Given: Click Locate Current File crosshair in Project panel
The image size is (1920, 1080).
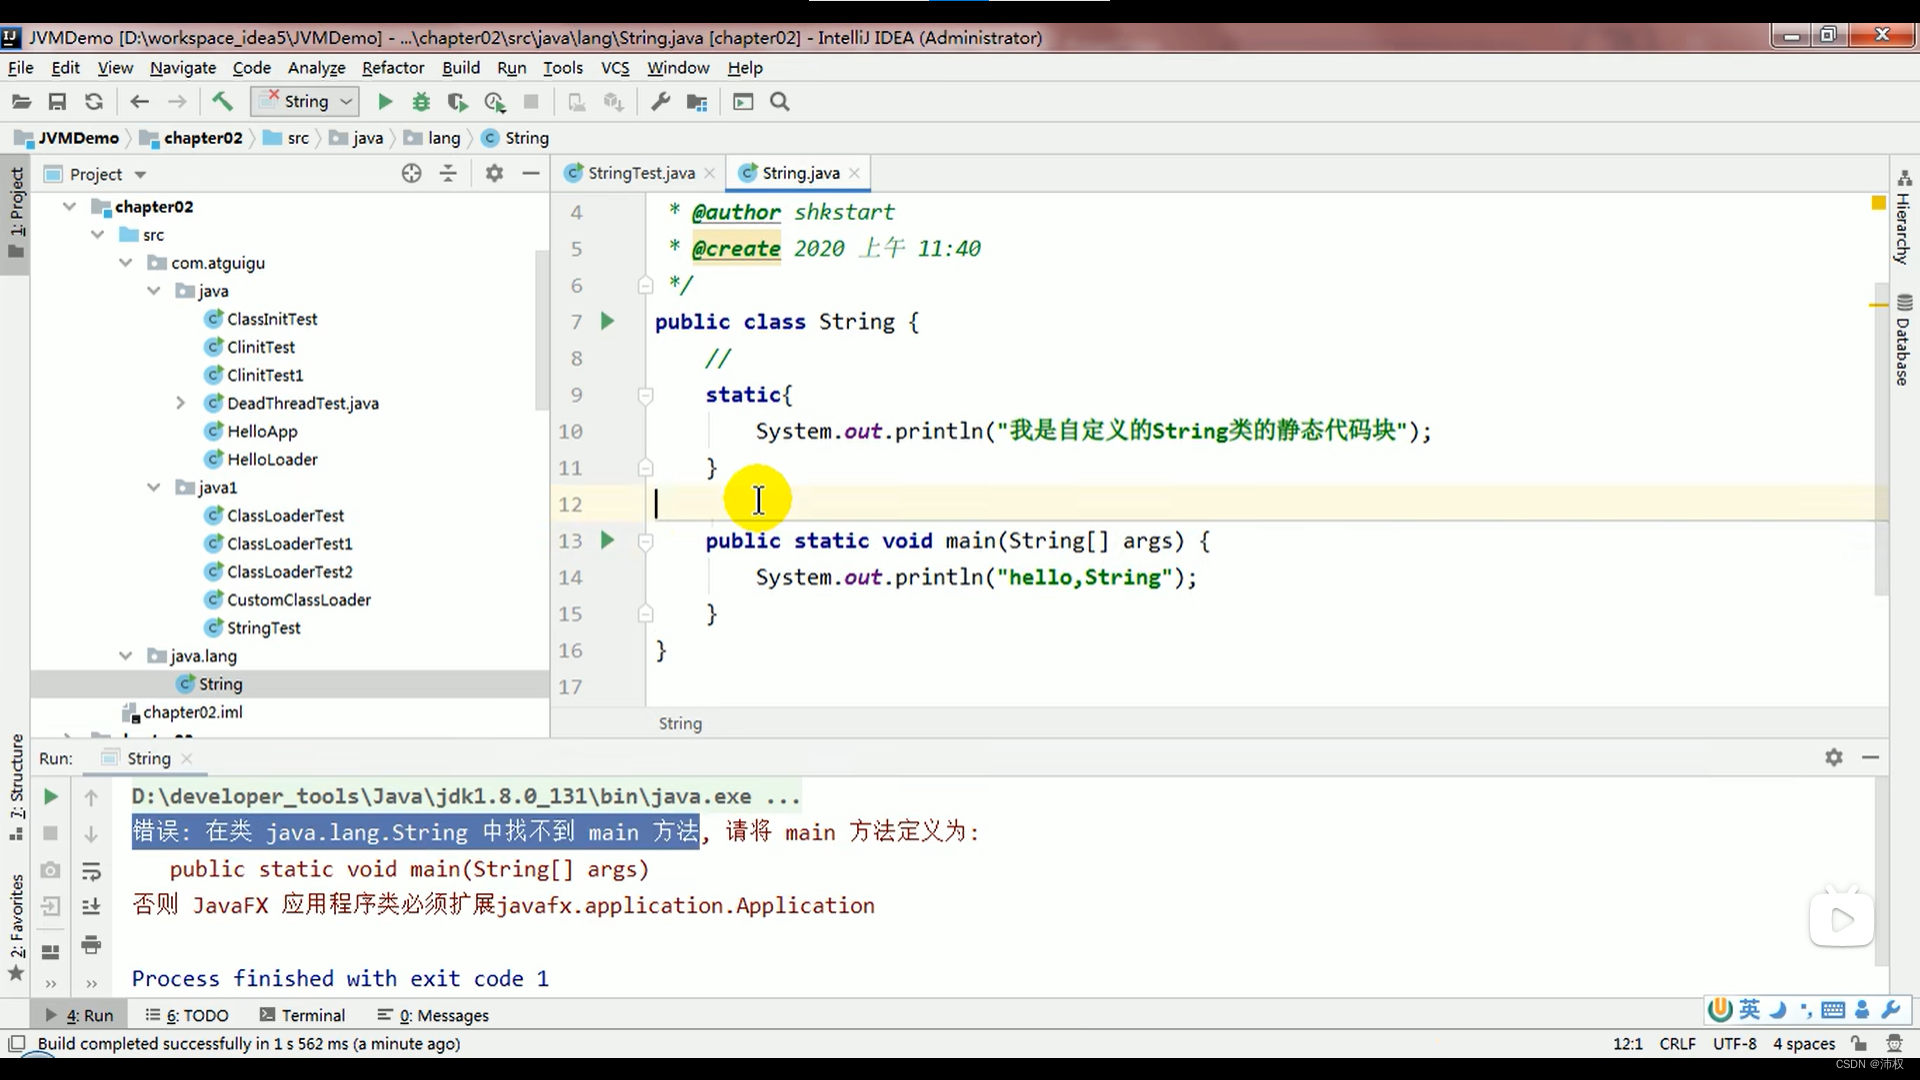Looking at the screenshot, I should [x=411, y=173].
